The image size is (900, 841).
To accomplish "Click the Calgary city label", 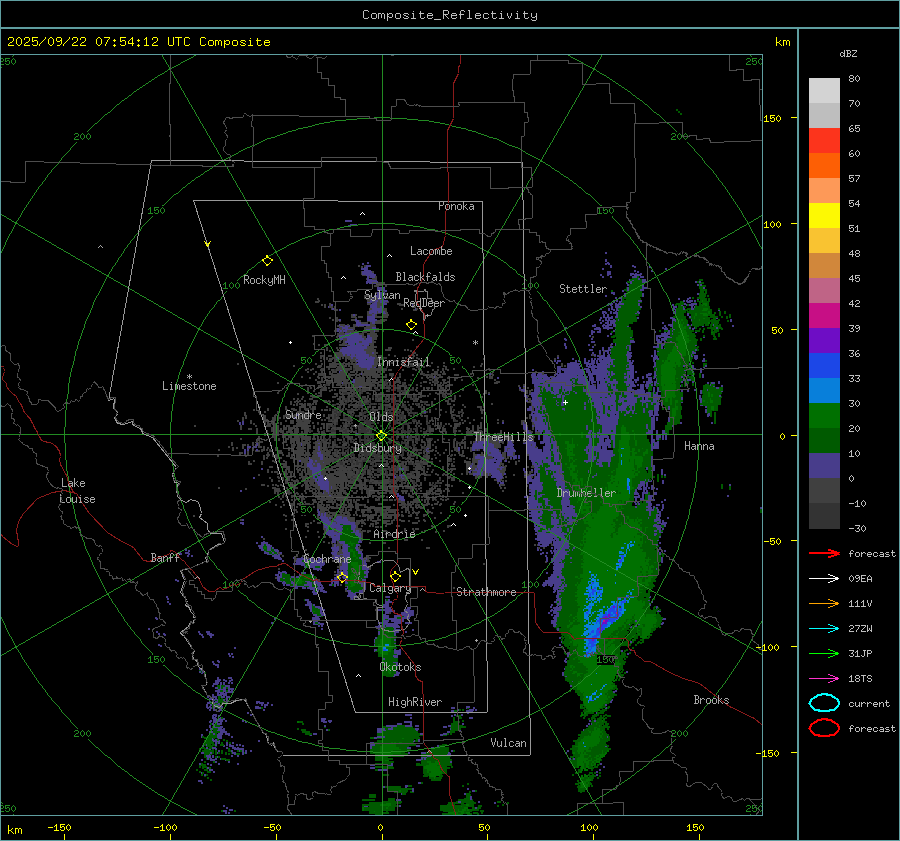I will coord(389,589).
